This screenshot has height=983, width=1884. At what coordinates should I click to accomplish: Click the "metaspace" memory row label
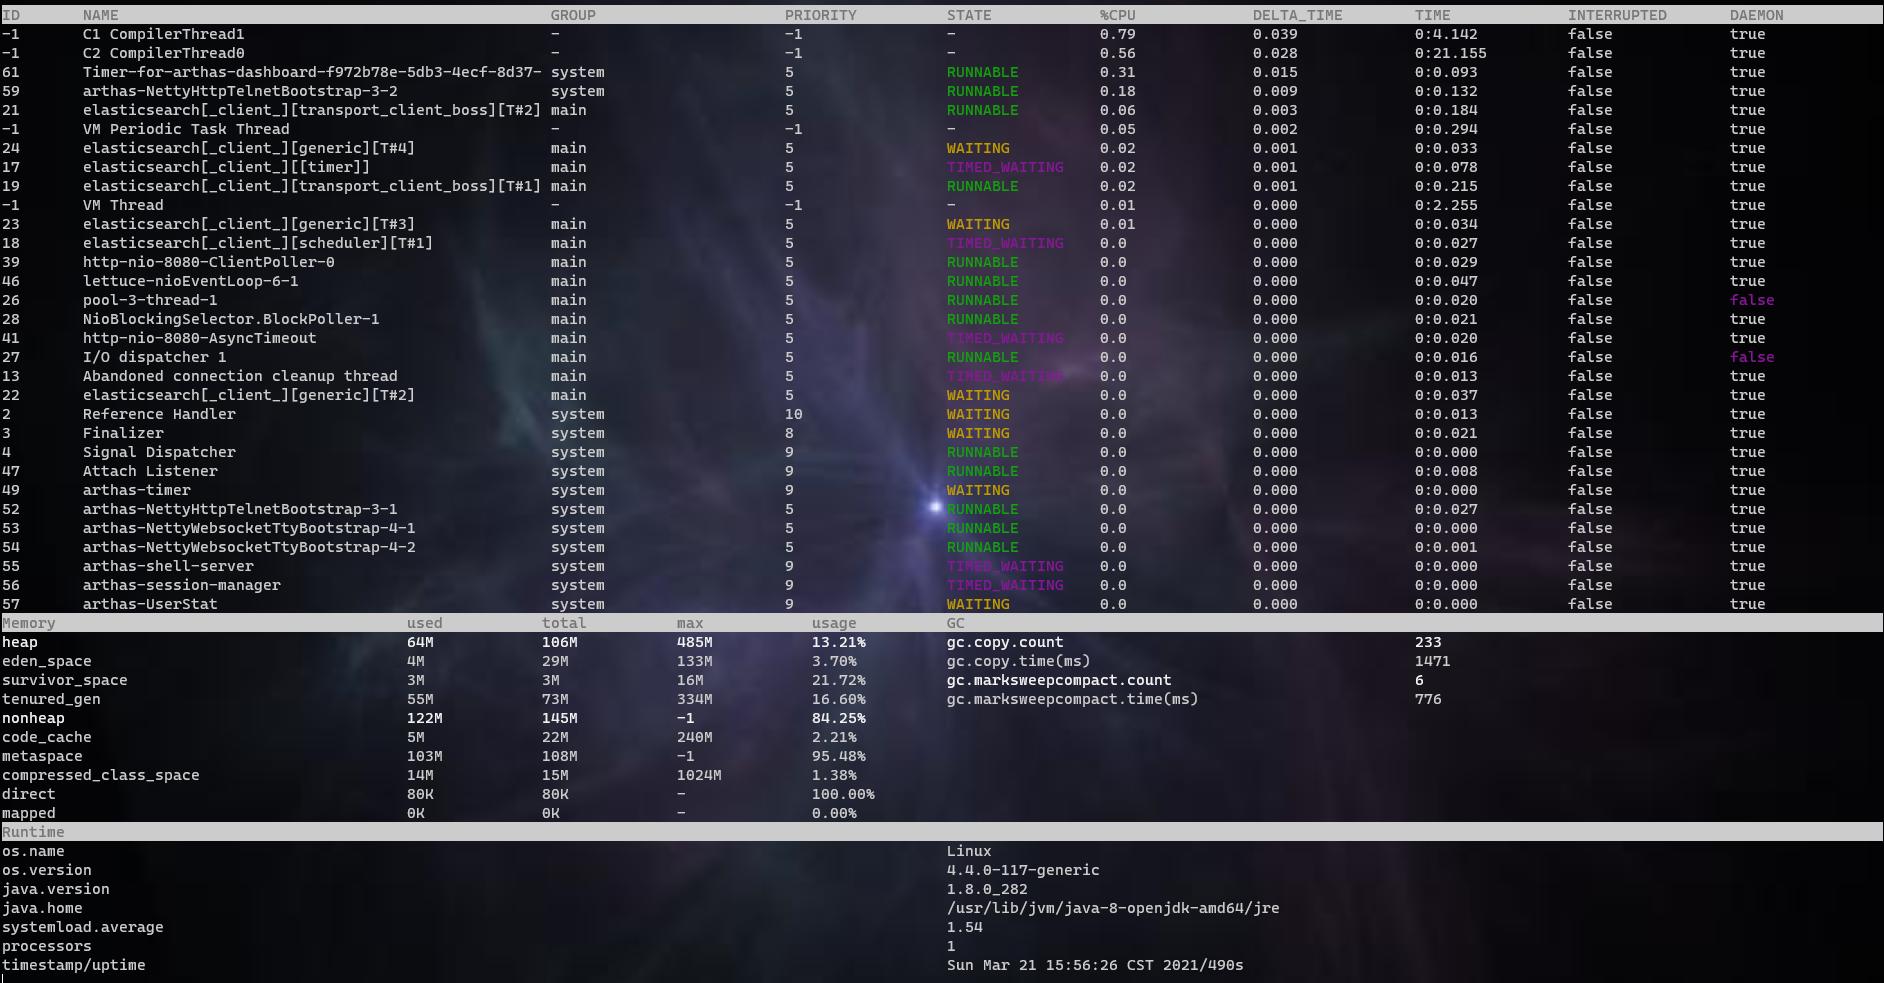tap(42, 756)
